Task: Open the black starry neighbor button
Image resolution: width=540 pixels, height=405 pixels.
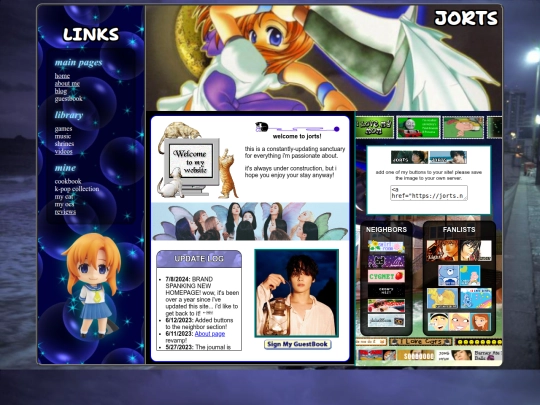Action: 386,291
